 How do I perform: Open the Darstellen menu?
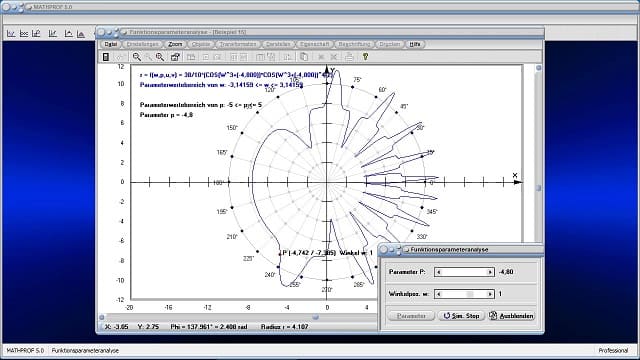pyautogui.click(x=278, y=44)
